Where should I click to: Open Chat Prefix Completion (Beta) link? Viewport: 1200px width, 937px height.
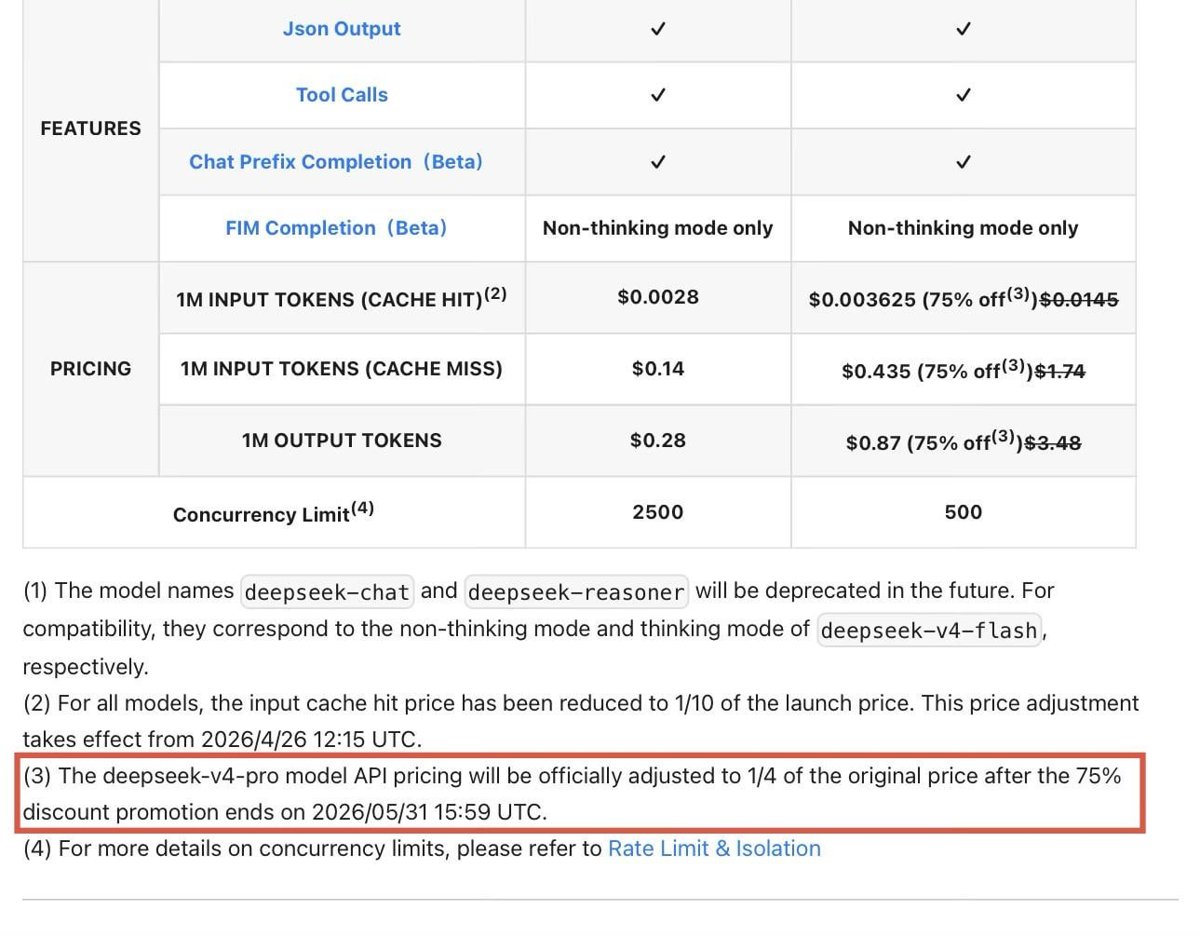(x=336, y=162)
